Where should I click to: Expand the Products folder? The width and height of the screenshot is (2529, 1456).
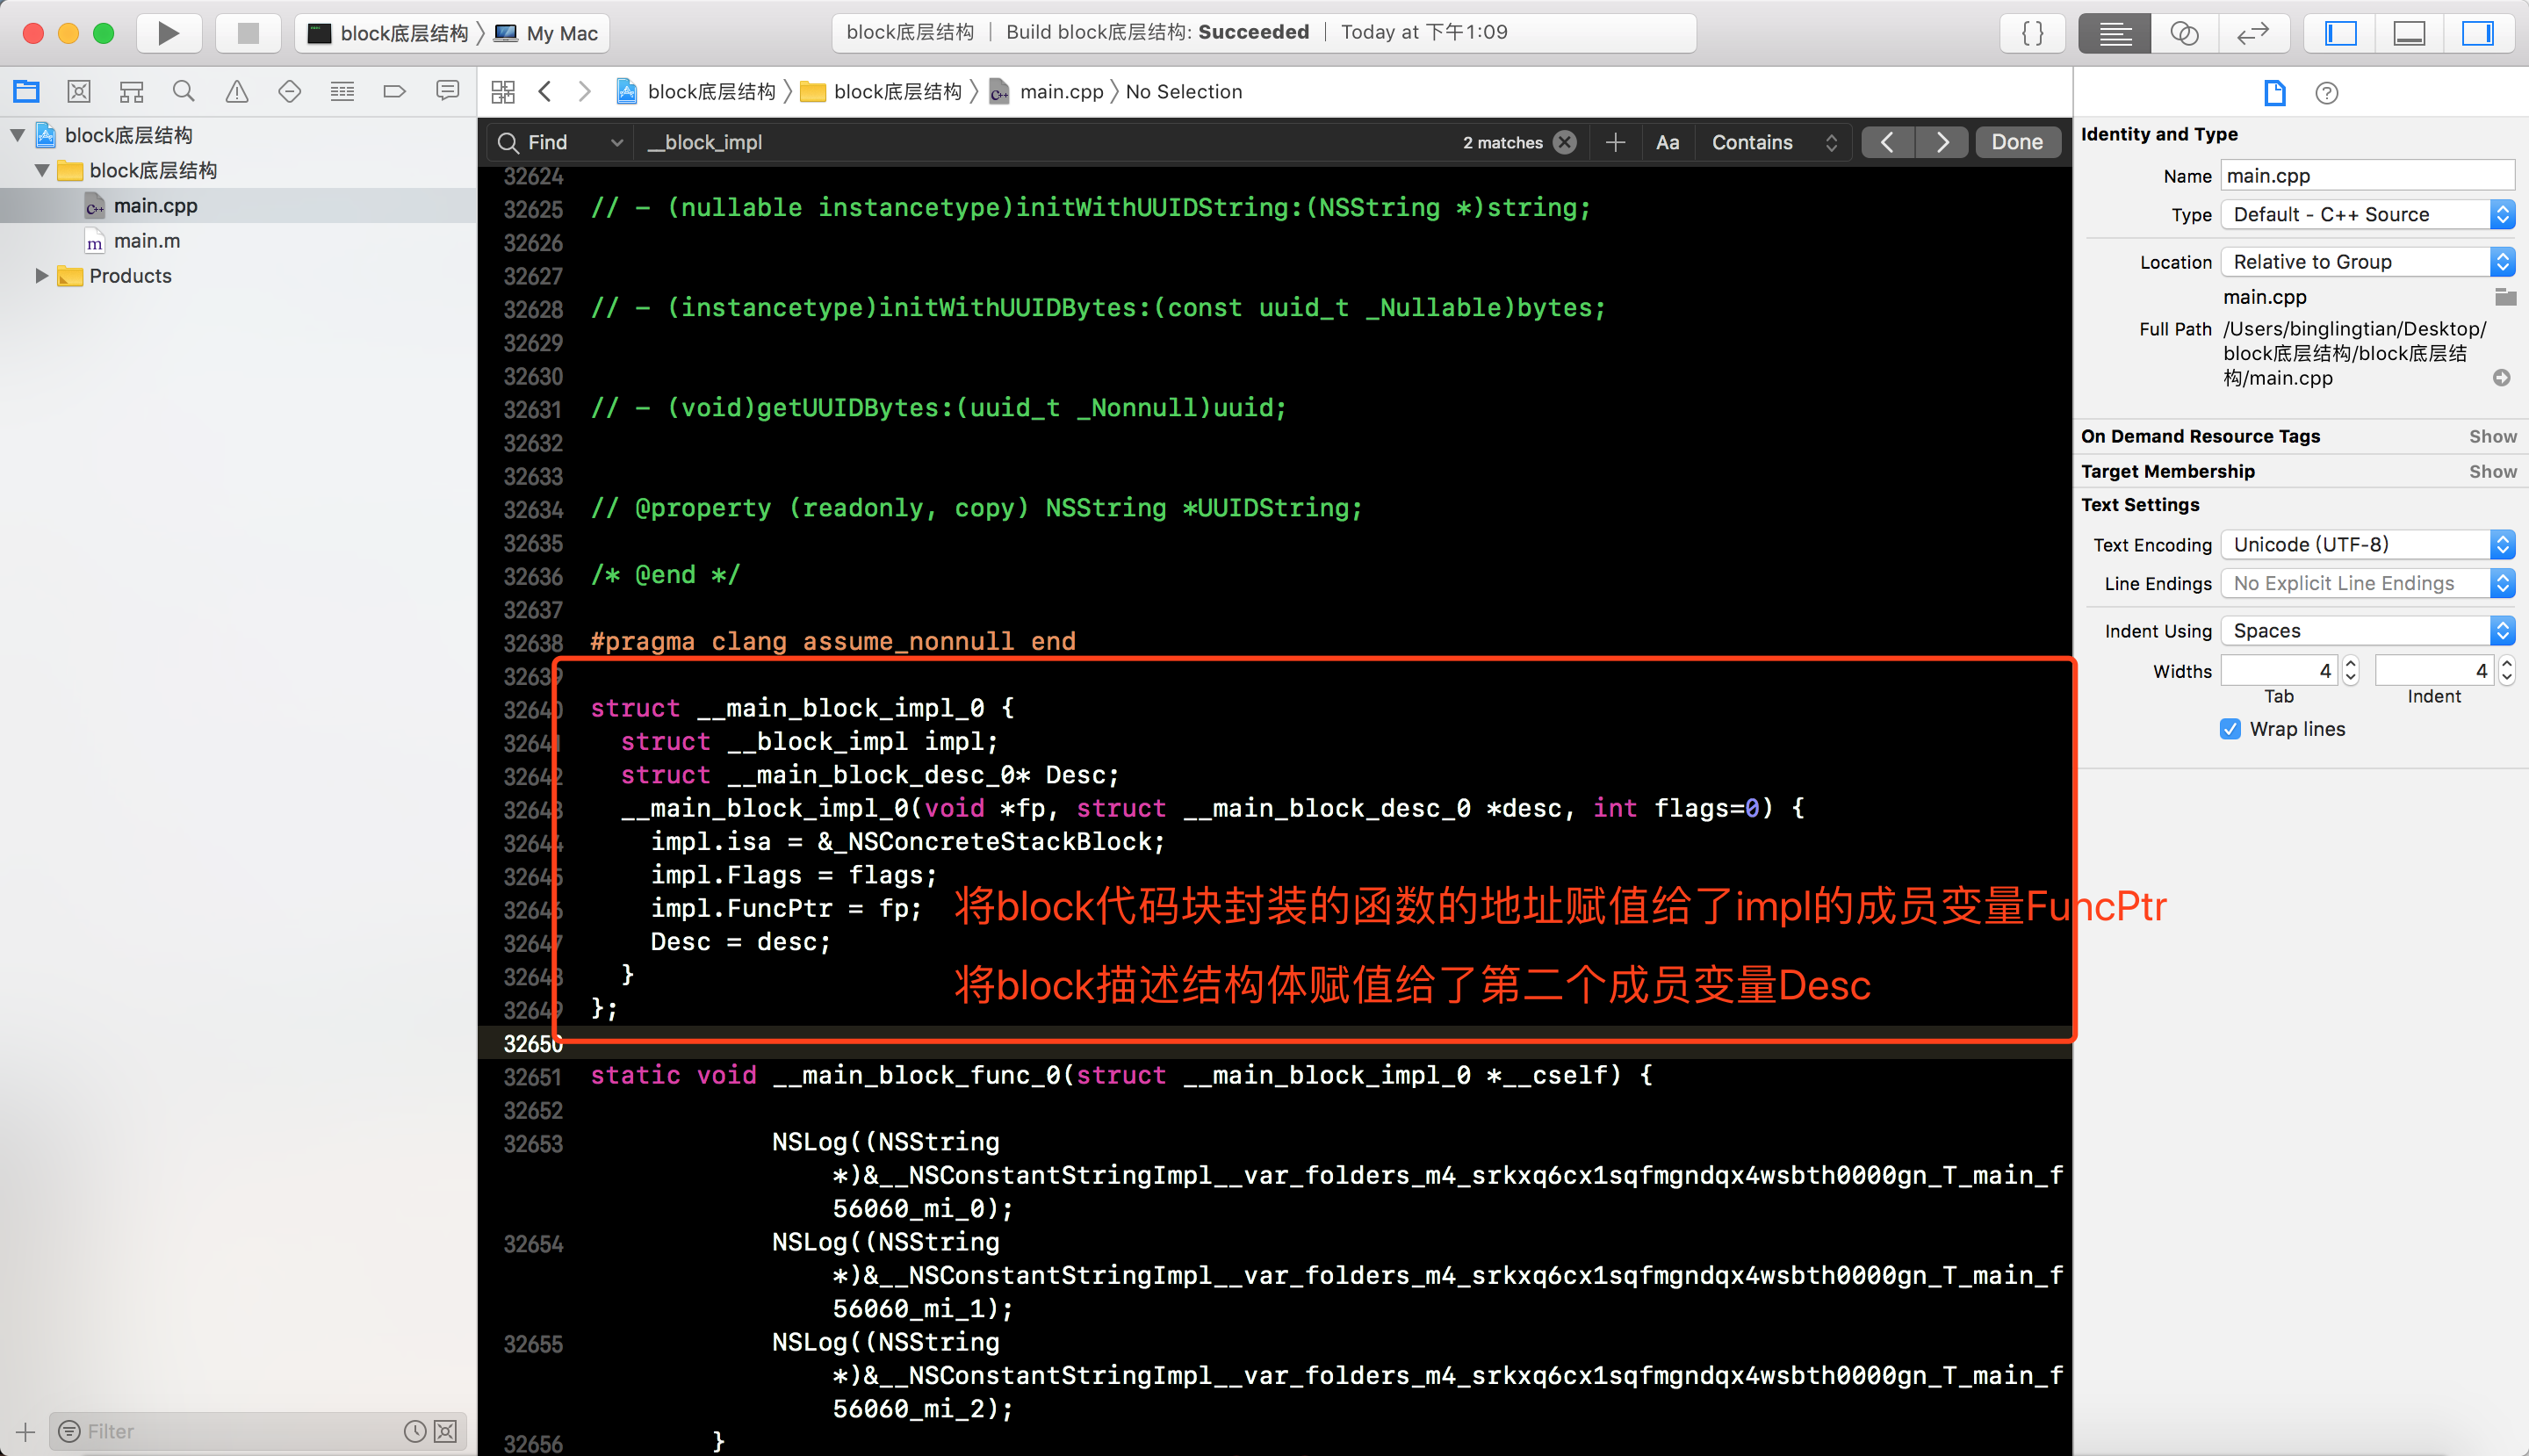click(x=41, y=275)
